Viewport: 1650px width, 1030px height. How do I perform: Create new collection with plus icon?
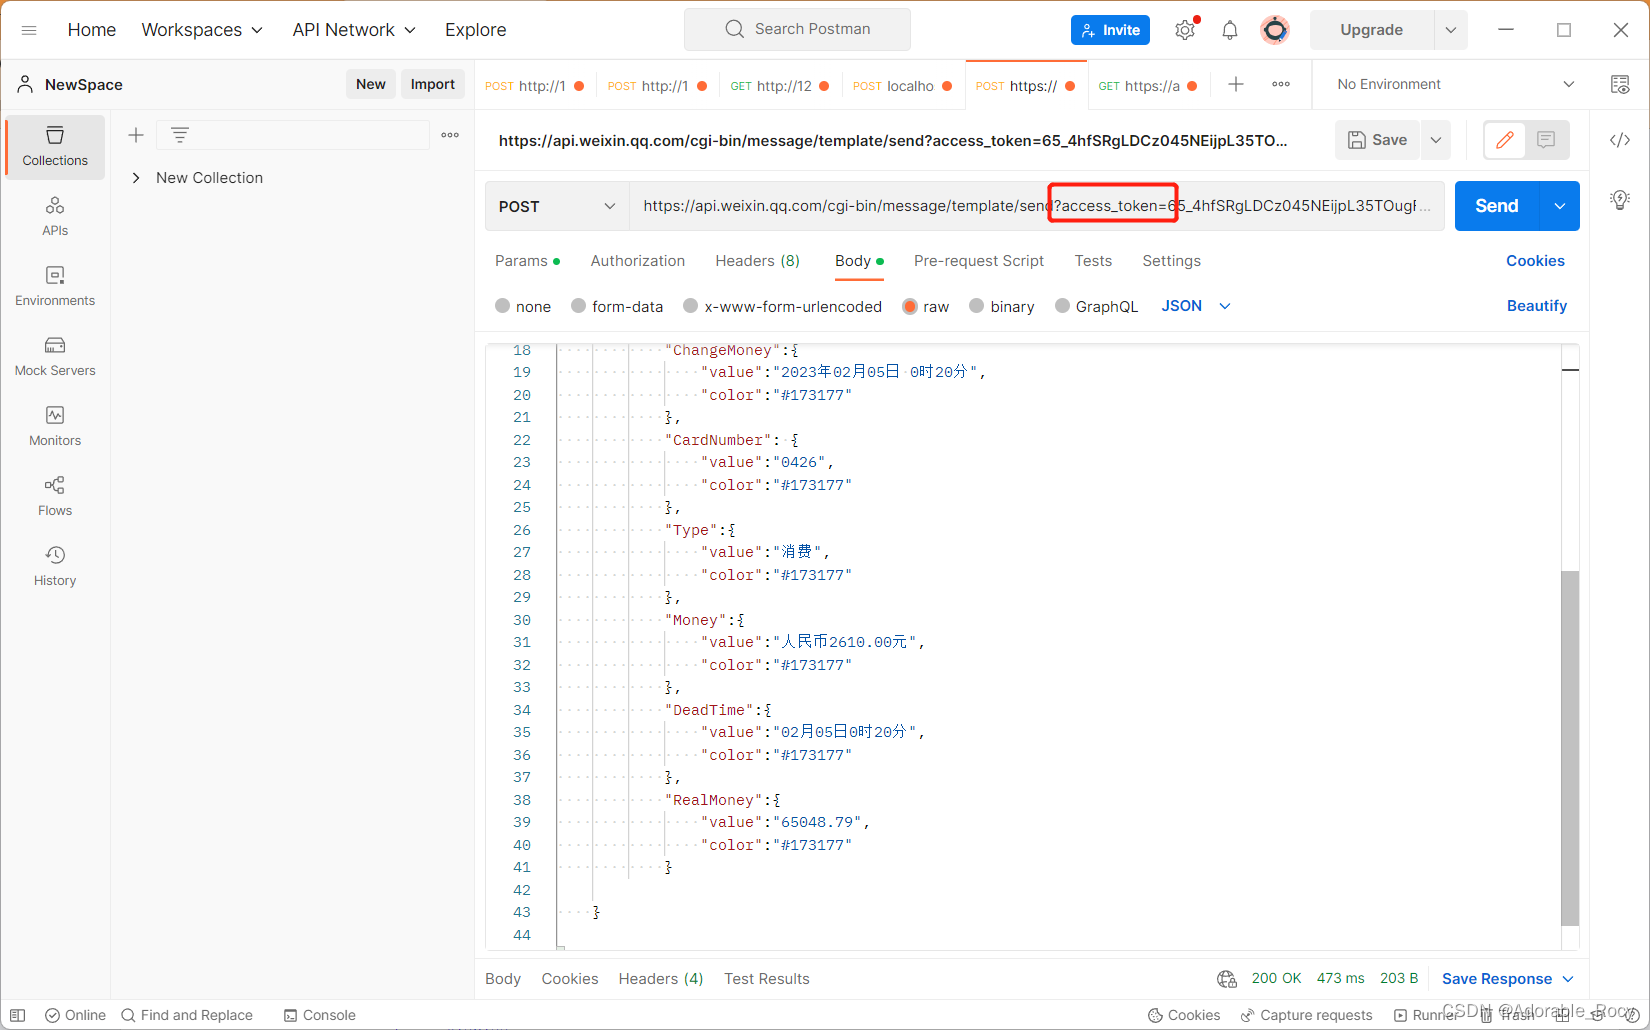point(136,135)
